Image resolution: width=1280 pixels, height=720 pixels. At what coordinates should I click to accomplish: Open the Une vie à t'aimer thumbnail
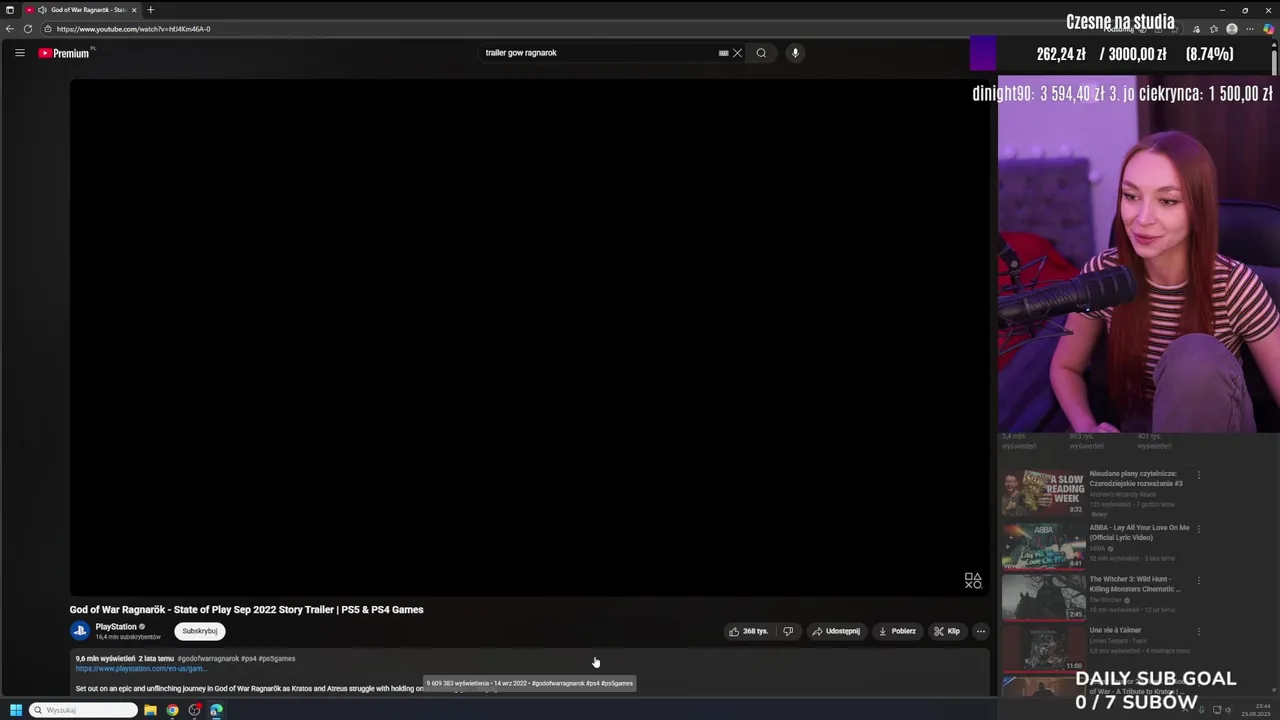(x=1044, y=648)
